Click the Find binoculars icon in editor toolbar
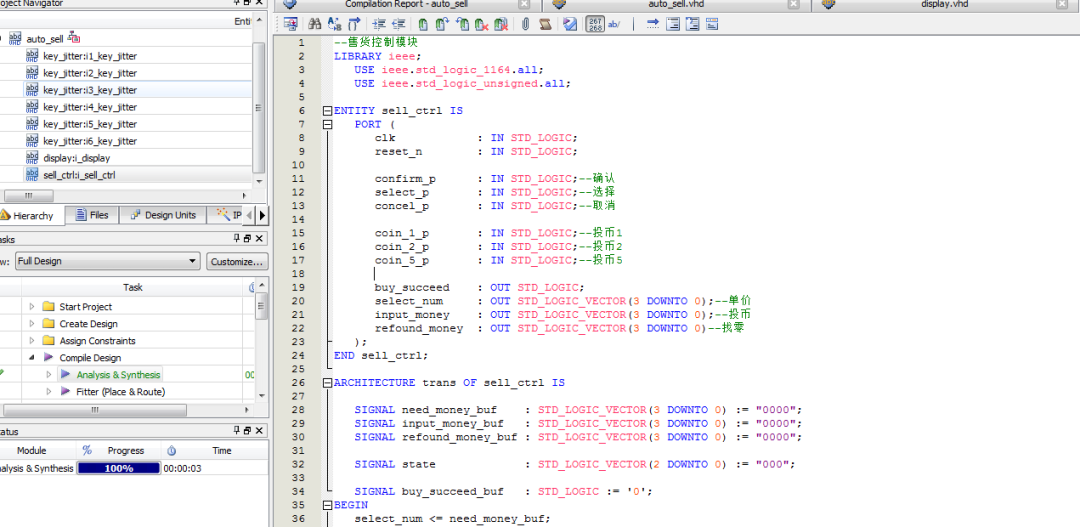Image resolution: width=1080 pixels, height=527 pixels. click(314, 23)
